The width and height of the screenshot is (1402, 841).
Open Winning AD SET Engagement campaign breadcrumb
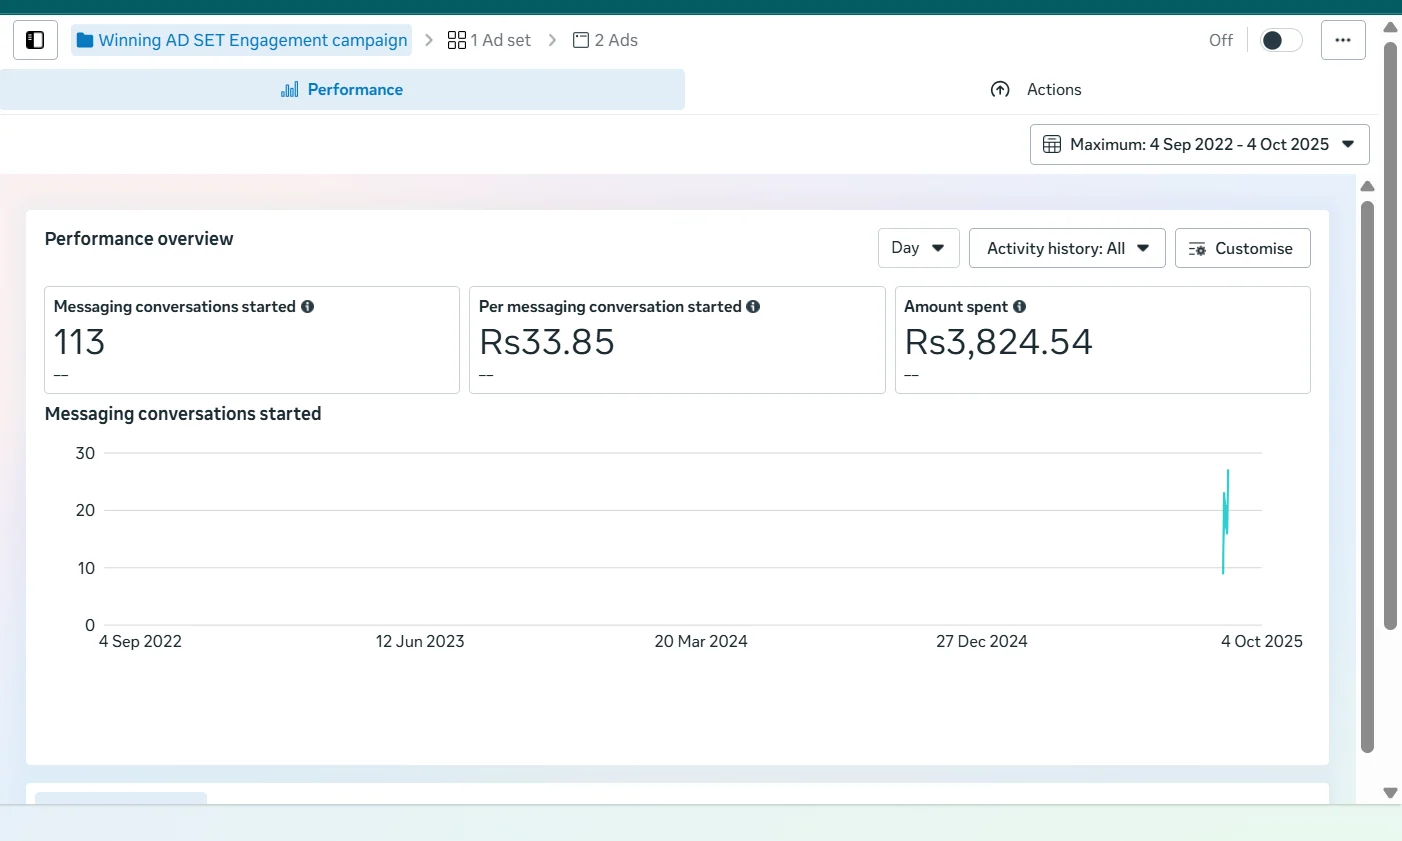pyautogui.click(x=252, y=40)
